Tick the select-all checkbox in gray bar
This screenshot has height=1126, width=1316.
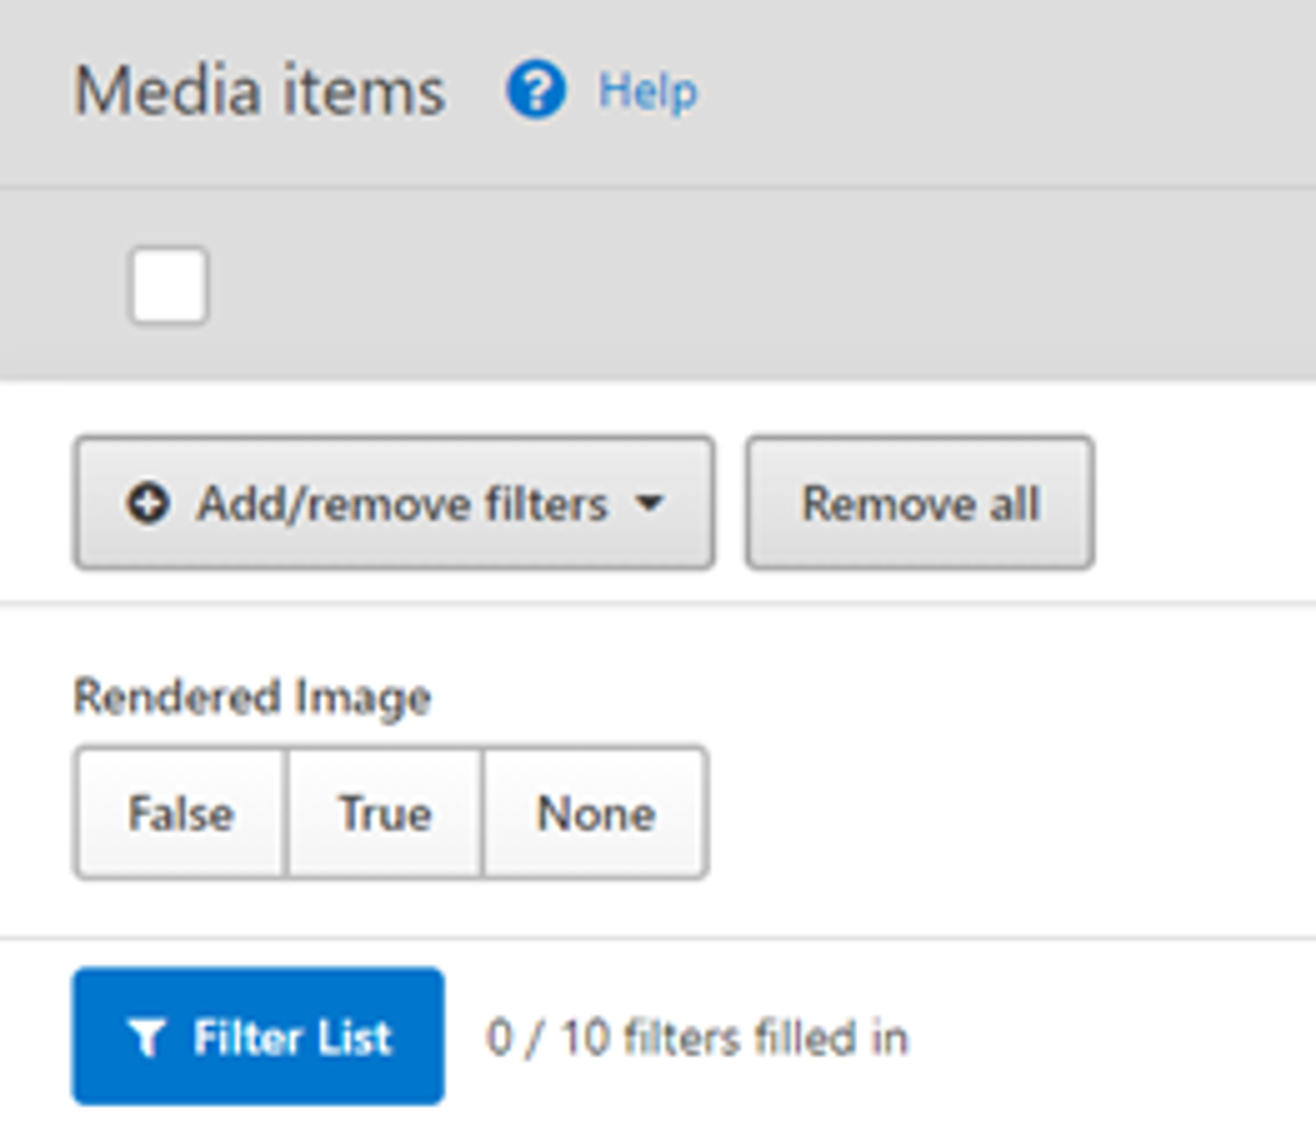click(169, 286)
